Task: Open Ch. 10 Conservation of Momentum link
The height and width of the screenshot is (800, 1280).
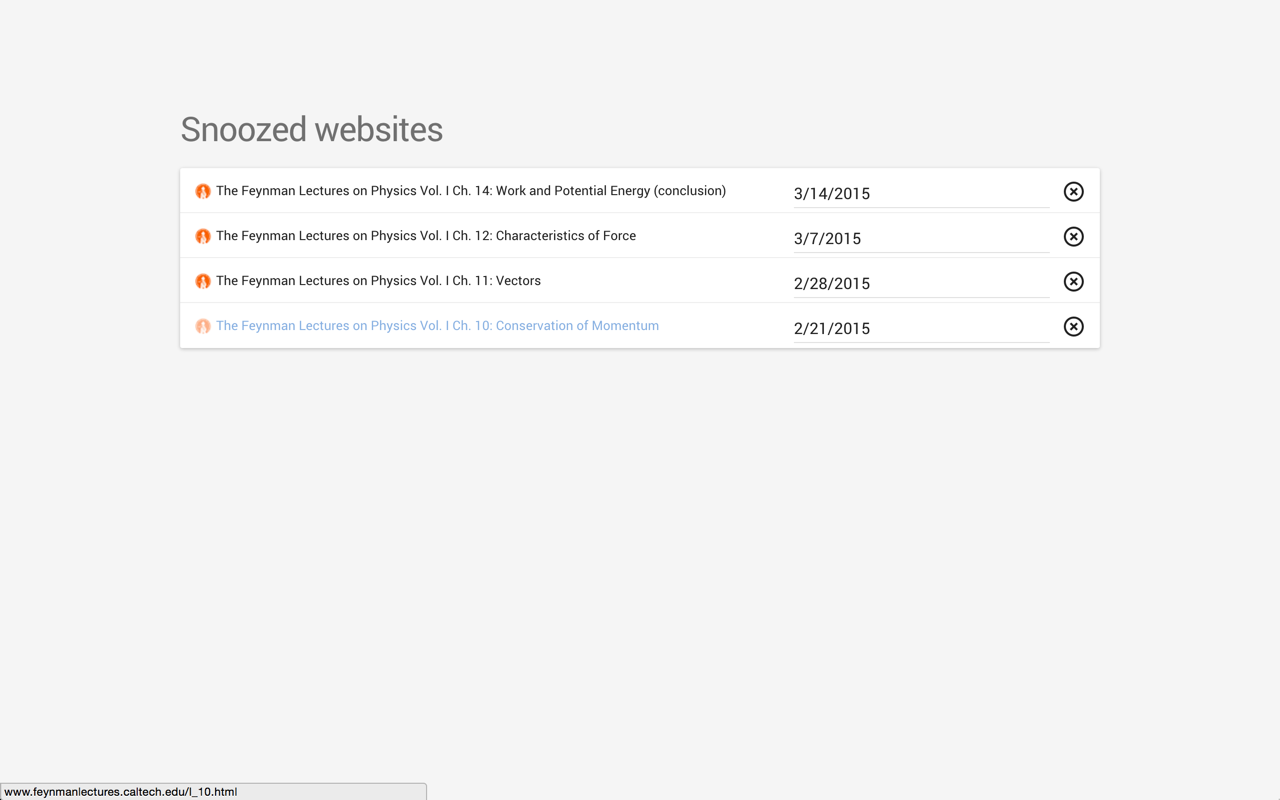Action: (x=437, y=326)
